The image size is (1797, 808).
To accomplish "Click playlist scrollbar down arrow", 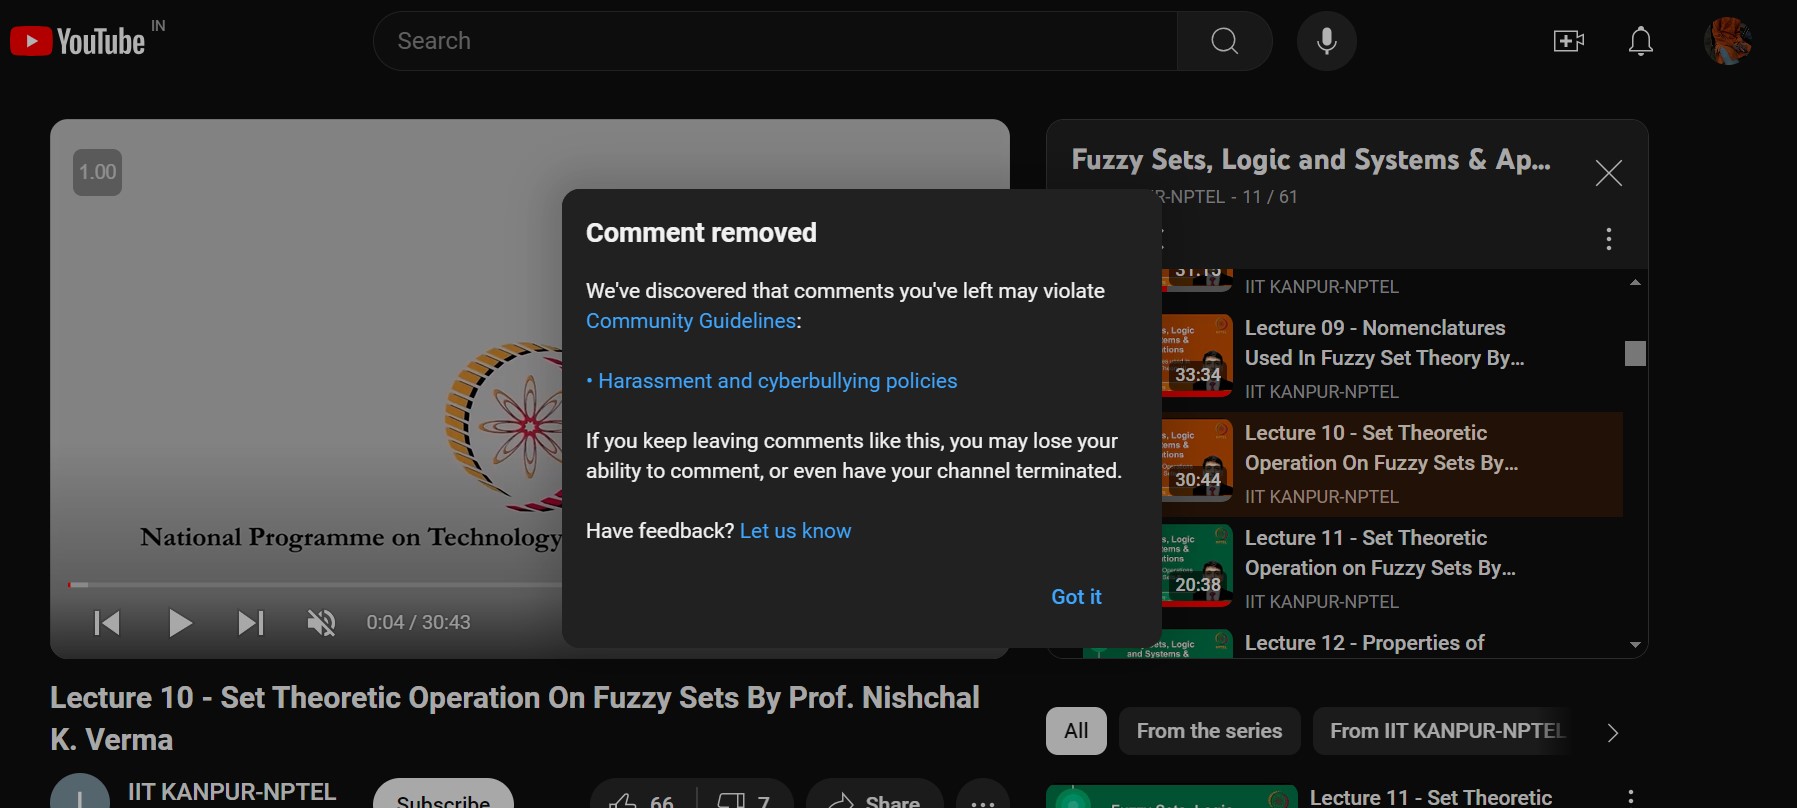I will pyautogui.click(x=1635, y=645).
